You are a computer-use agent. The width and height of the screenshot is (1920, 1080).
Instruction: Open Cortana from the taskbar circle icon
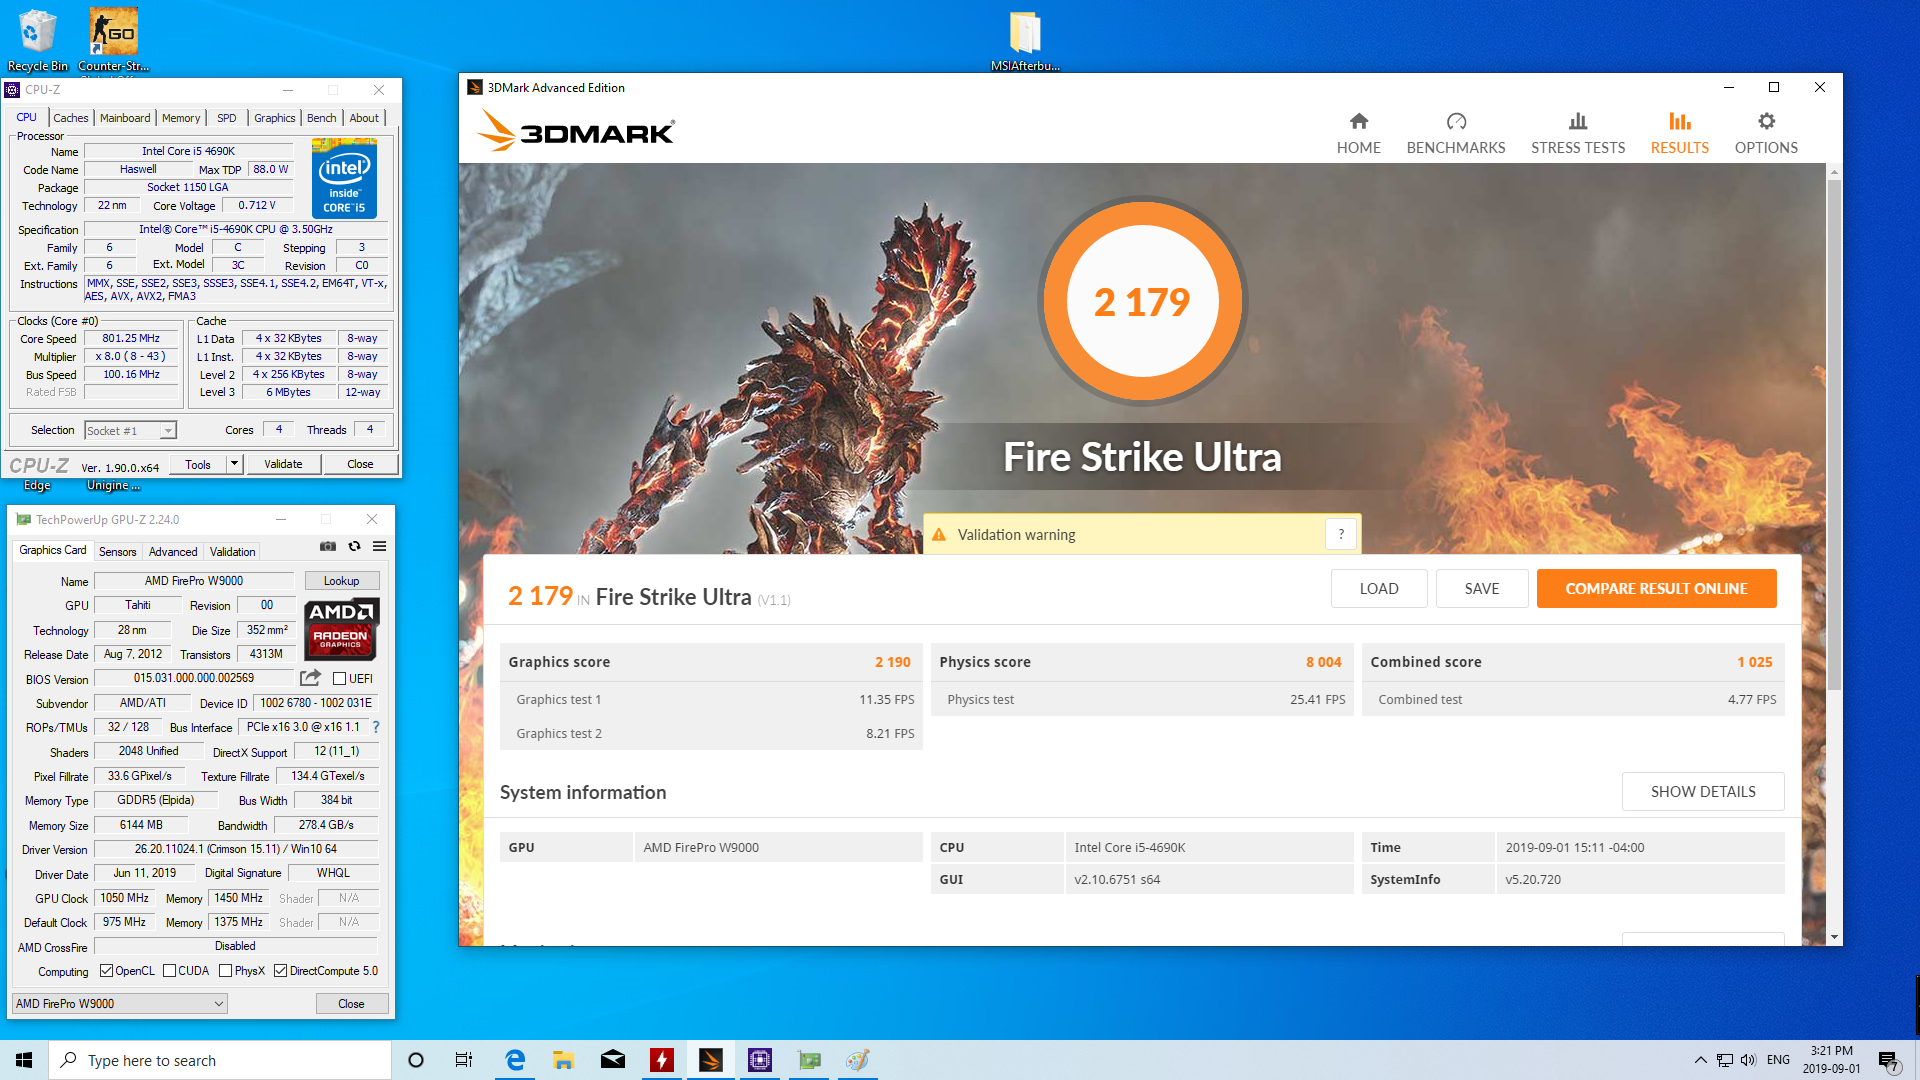pyautogui.click(x=416, y=1060)
